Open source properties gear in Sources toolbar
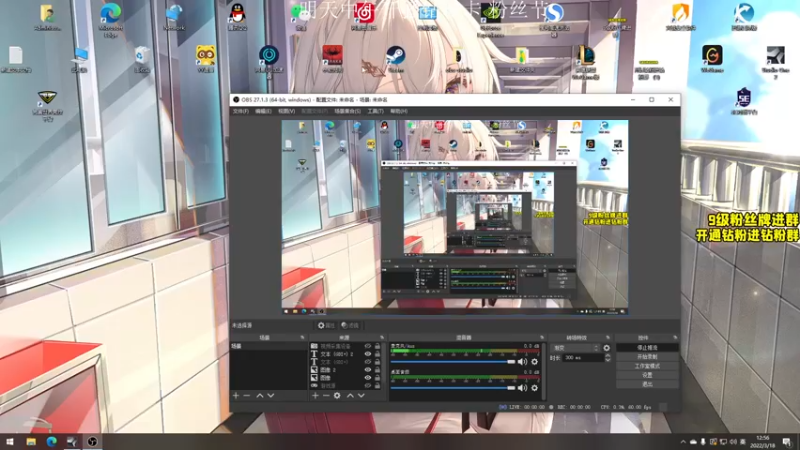 coord(337,395)
